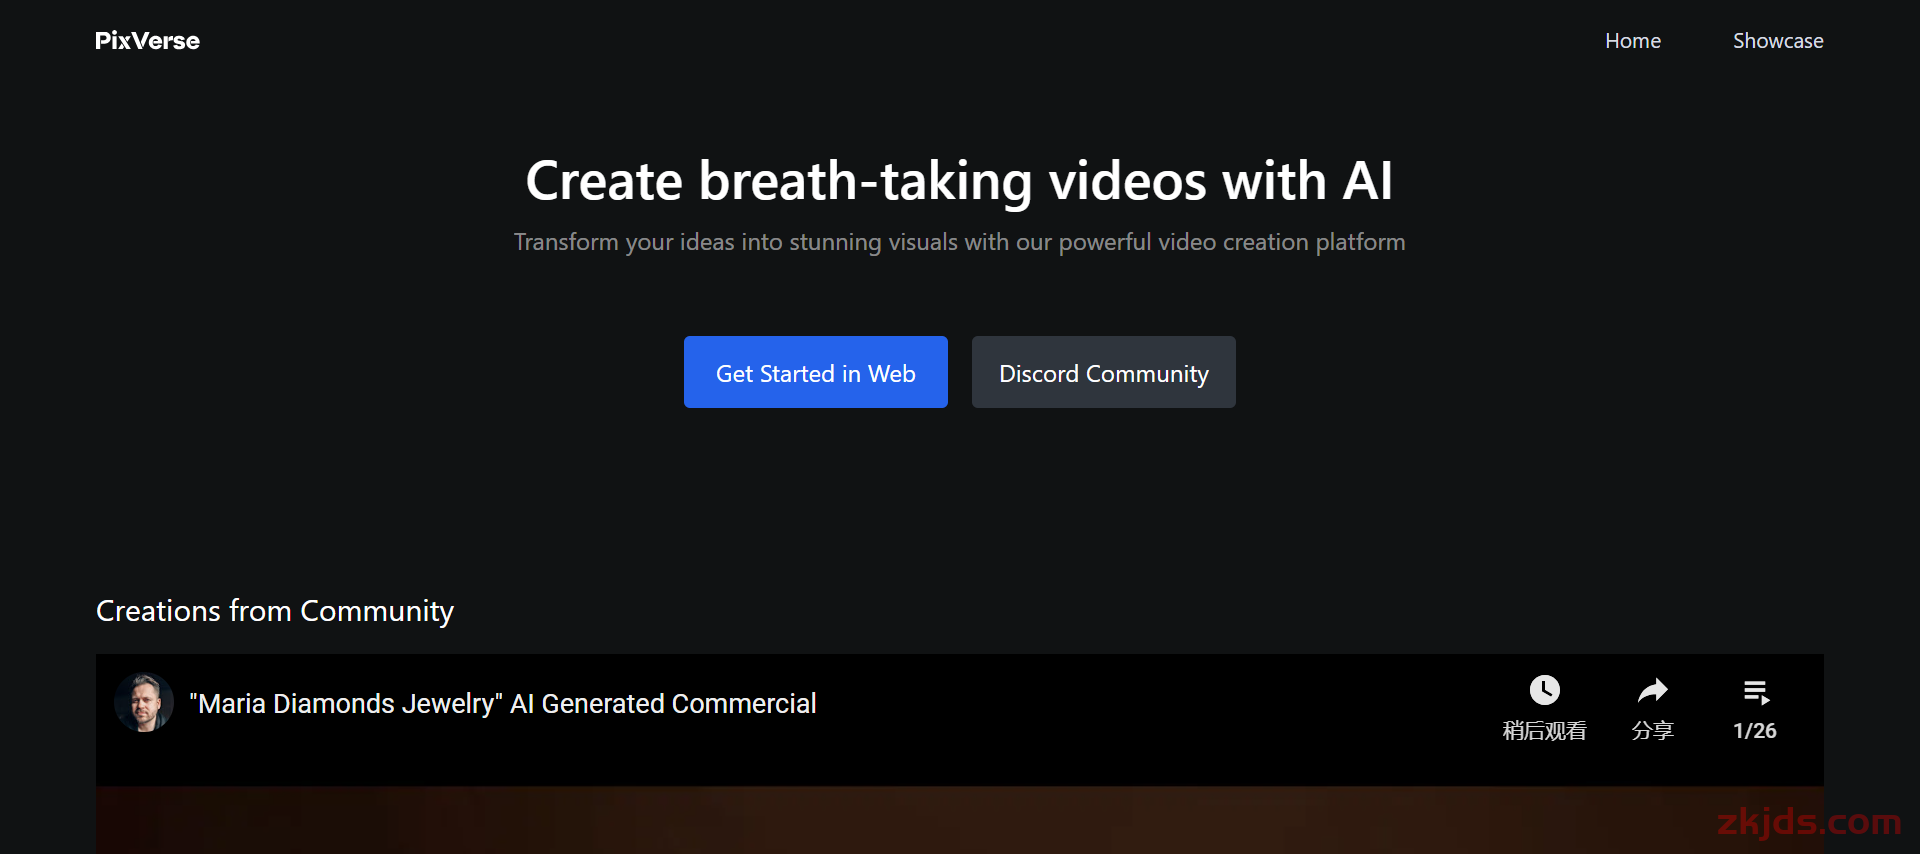The width and height of the screenshot is (1920, 854).
Task: Click the Create breath-taking videos with AI headline
Action: [959, 181]
